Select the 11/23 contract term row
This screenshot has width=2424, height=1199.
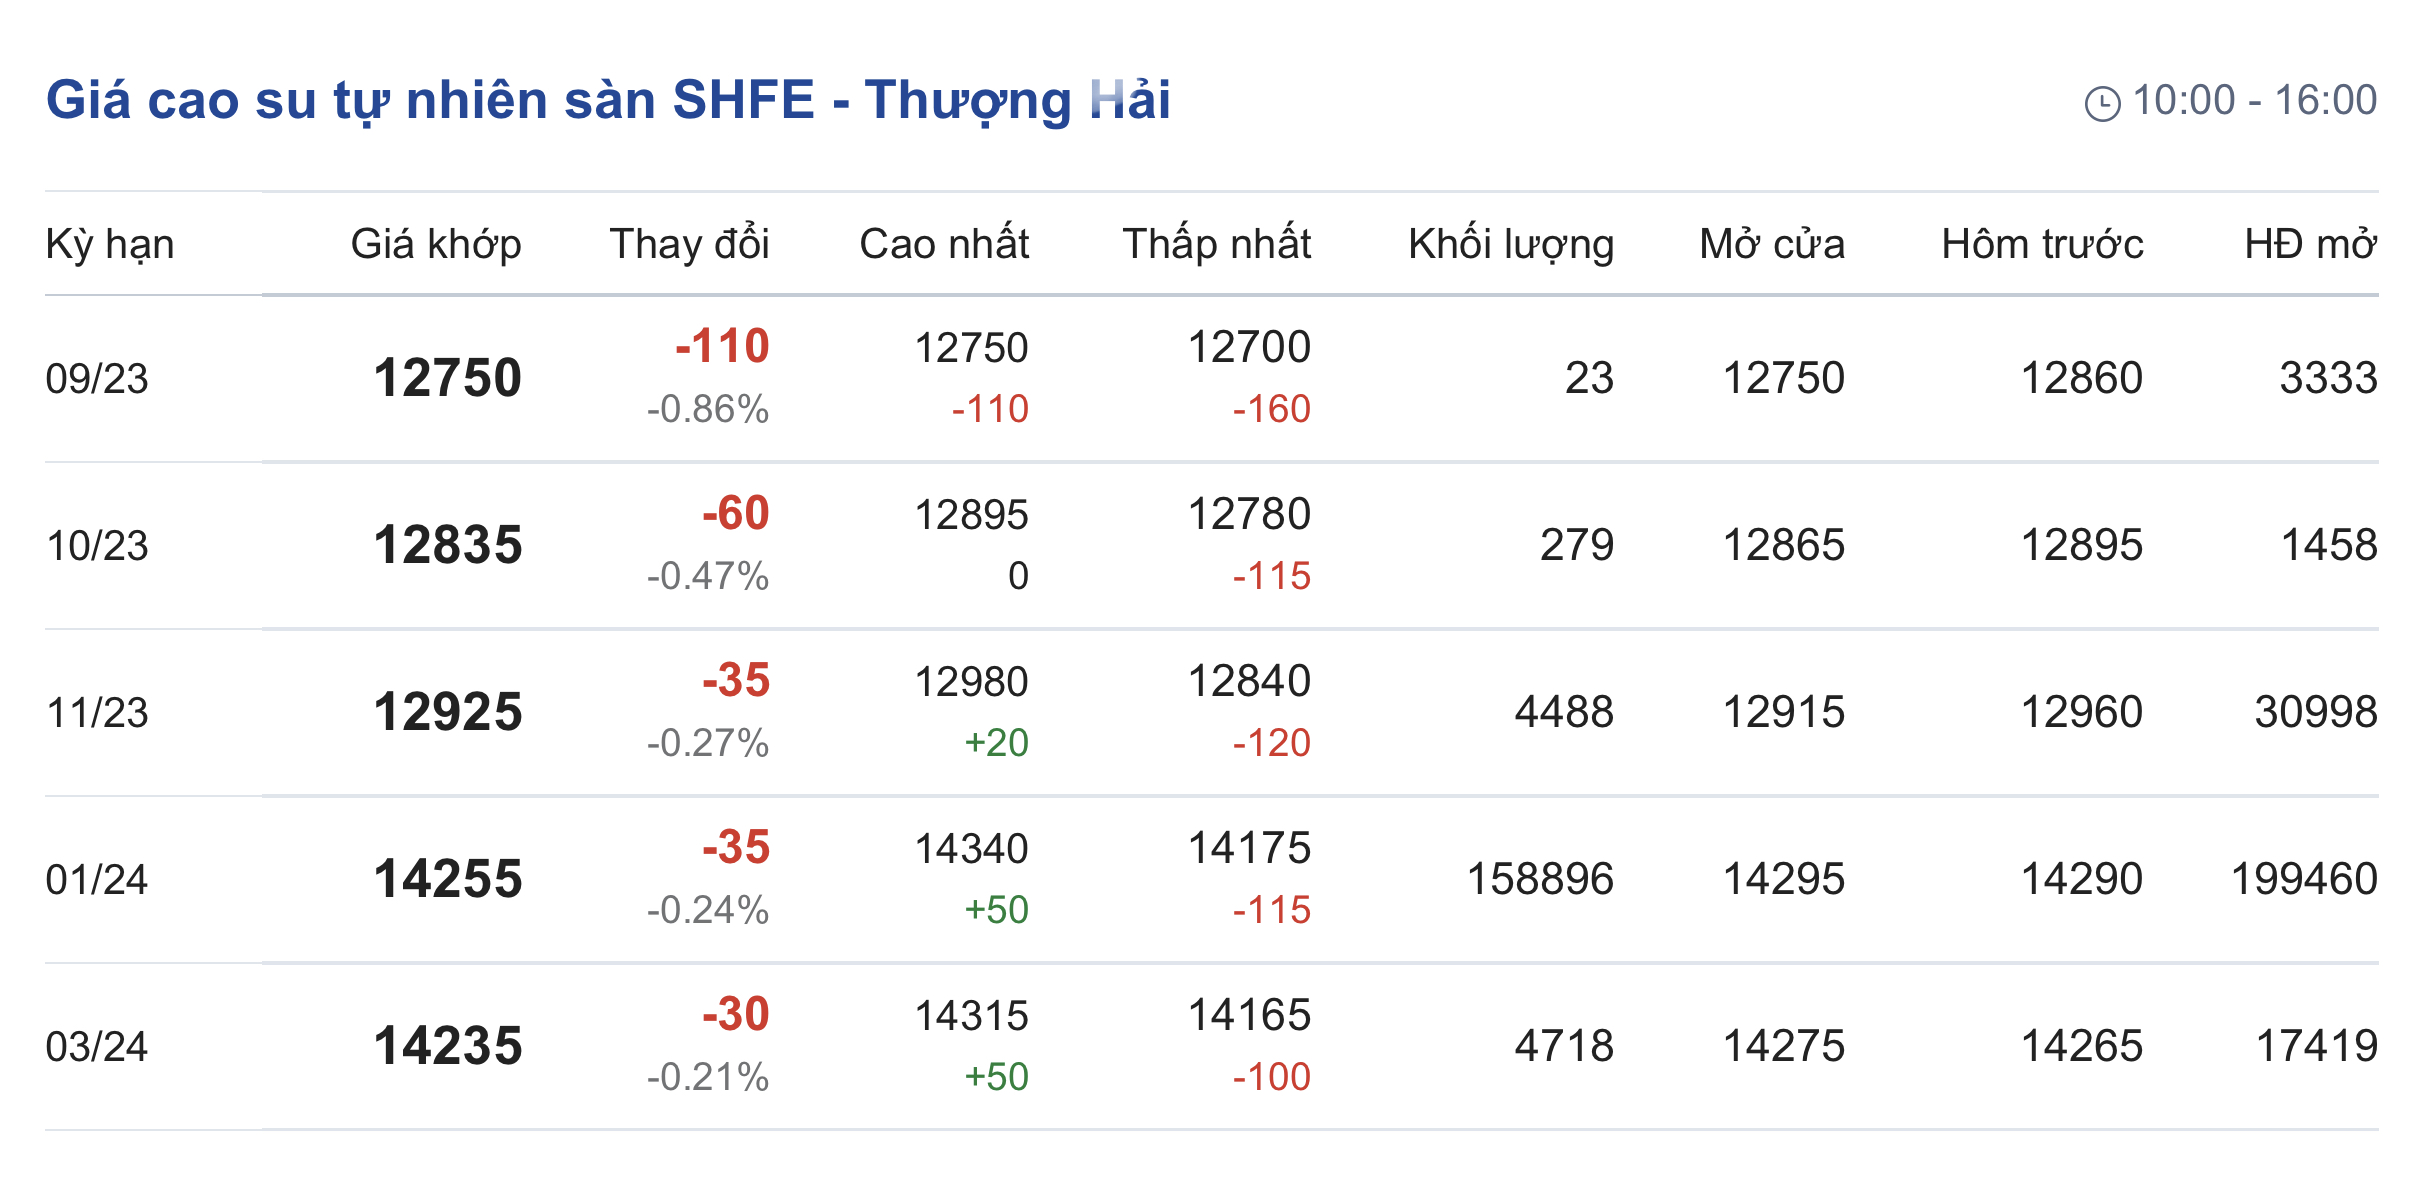(97, 713)
